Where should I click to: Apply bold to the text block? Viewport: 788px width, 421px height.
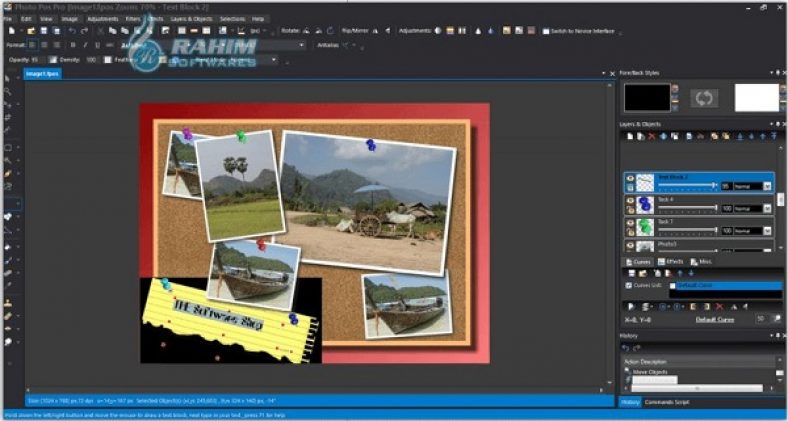(x=73, y=45)
